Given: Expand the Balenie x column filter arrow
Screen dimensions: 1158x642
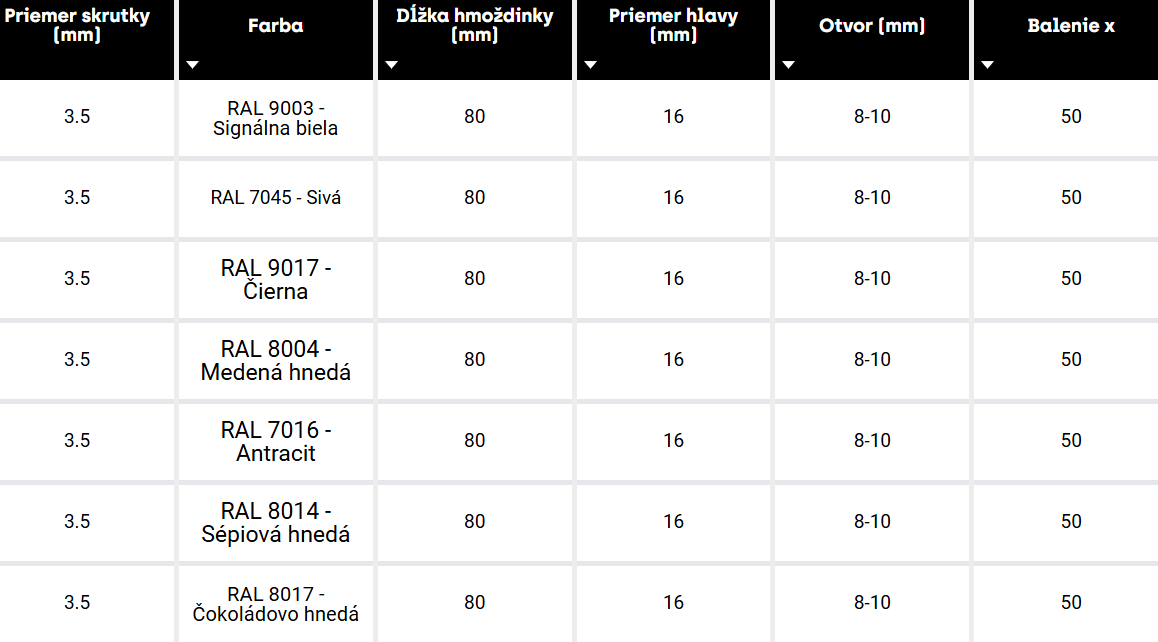Looking at the screenshot, I should click(988, 65).
